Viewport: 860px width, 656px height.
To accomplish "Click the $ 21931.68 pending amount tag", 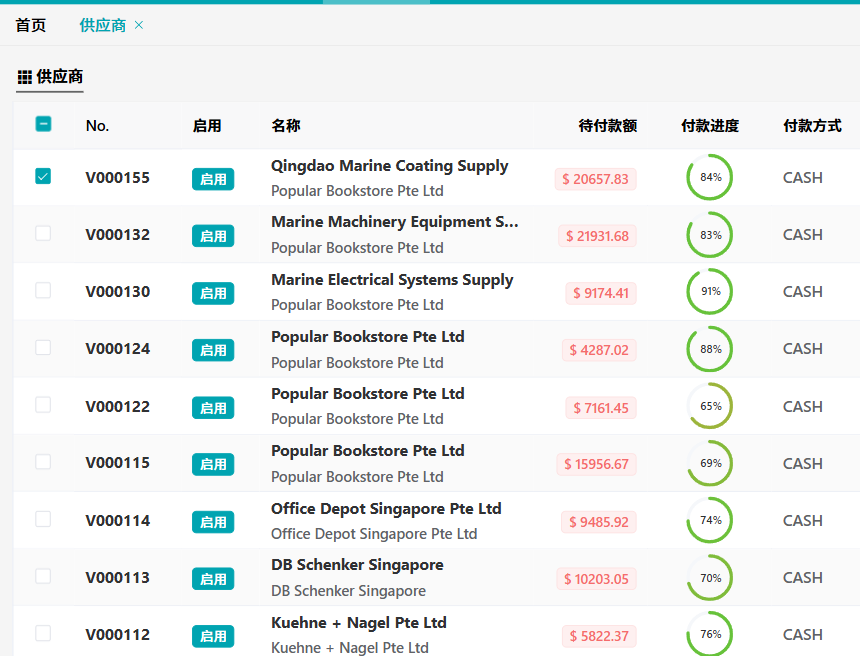I will pos(597,236).
